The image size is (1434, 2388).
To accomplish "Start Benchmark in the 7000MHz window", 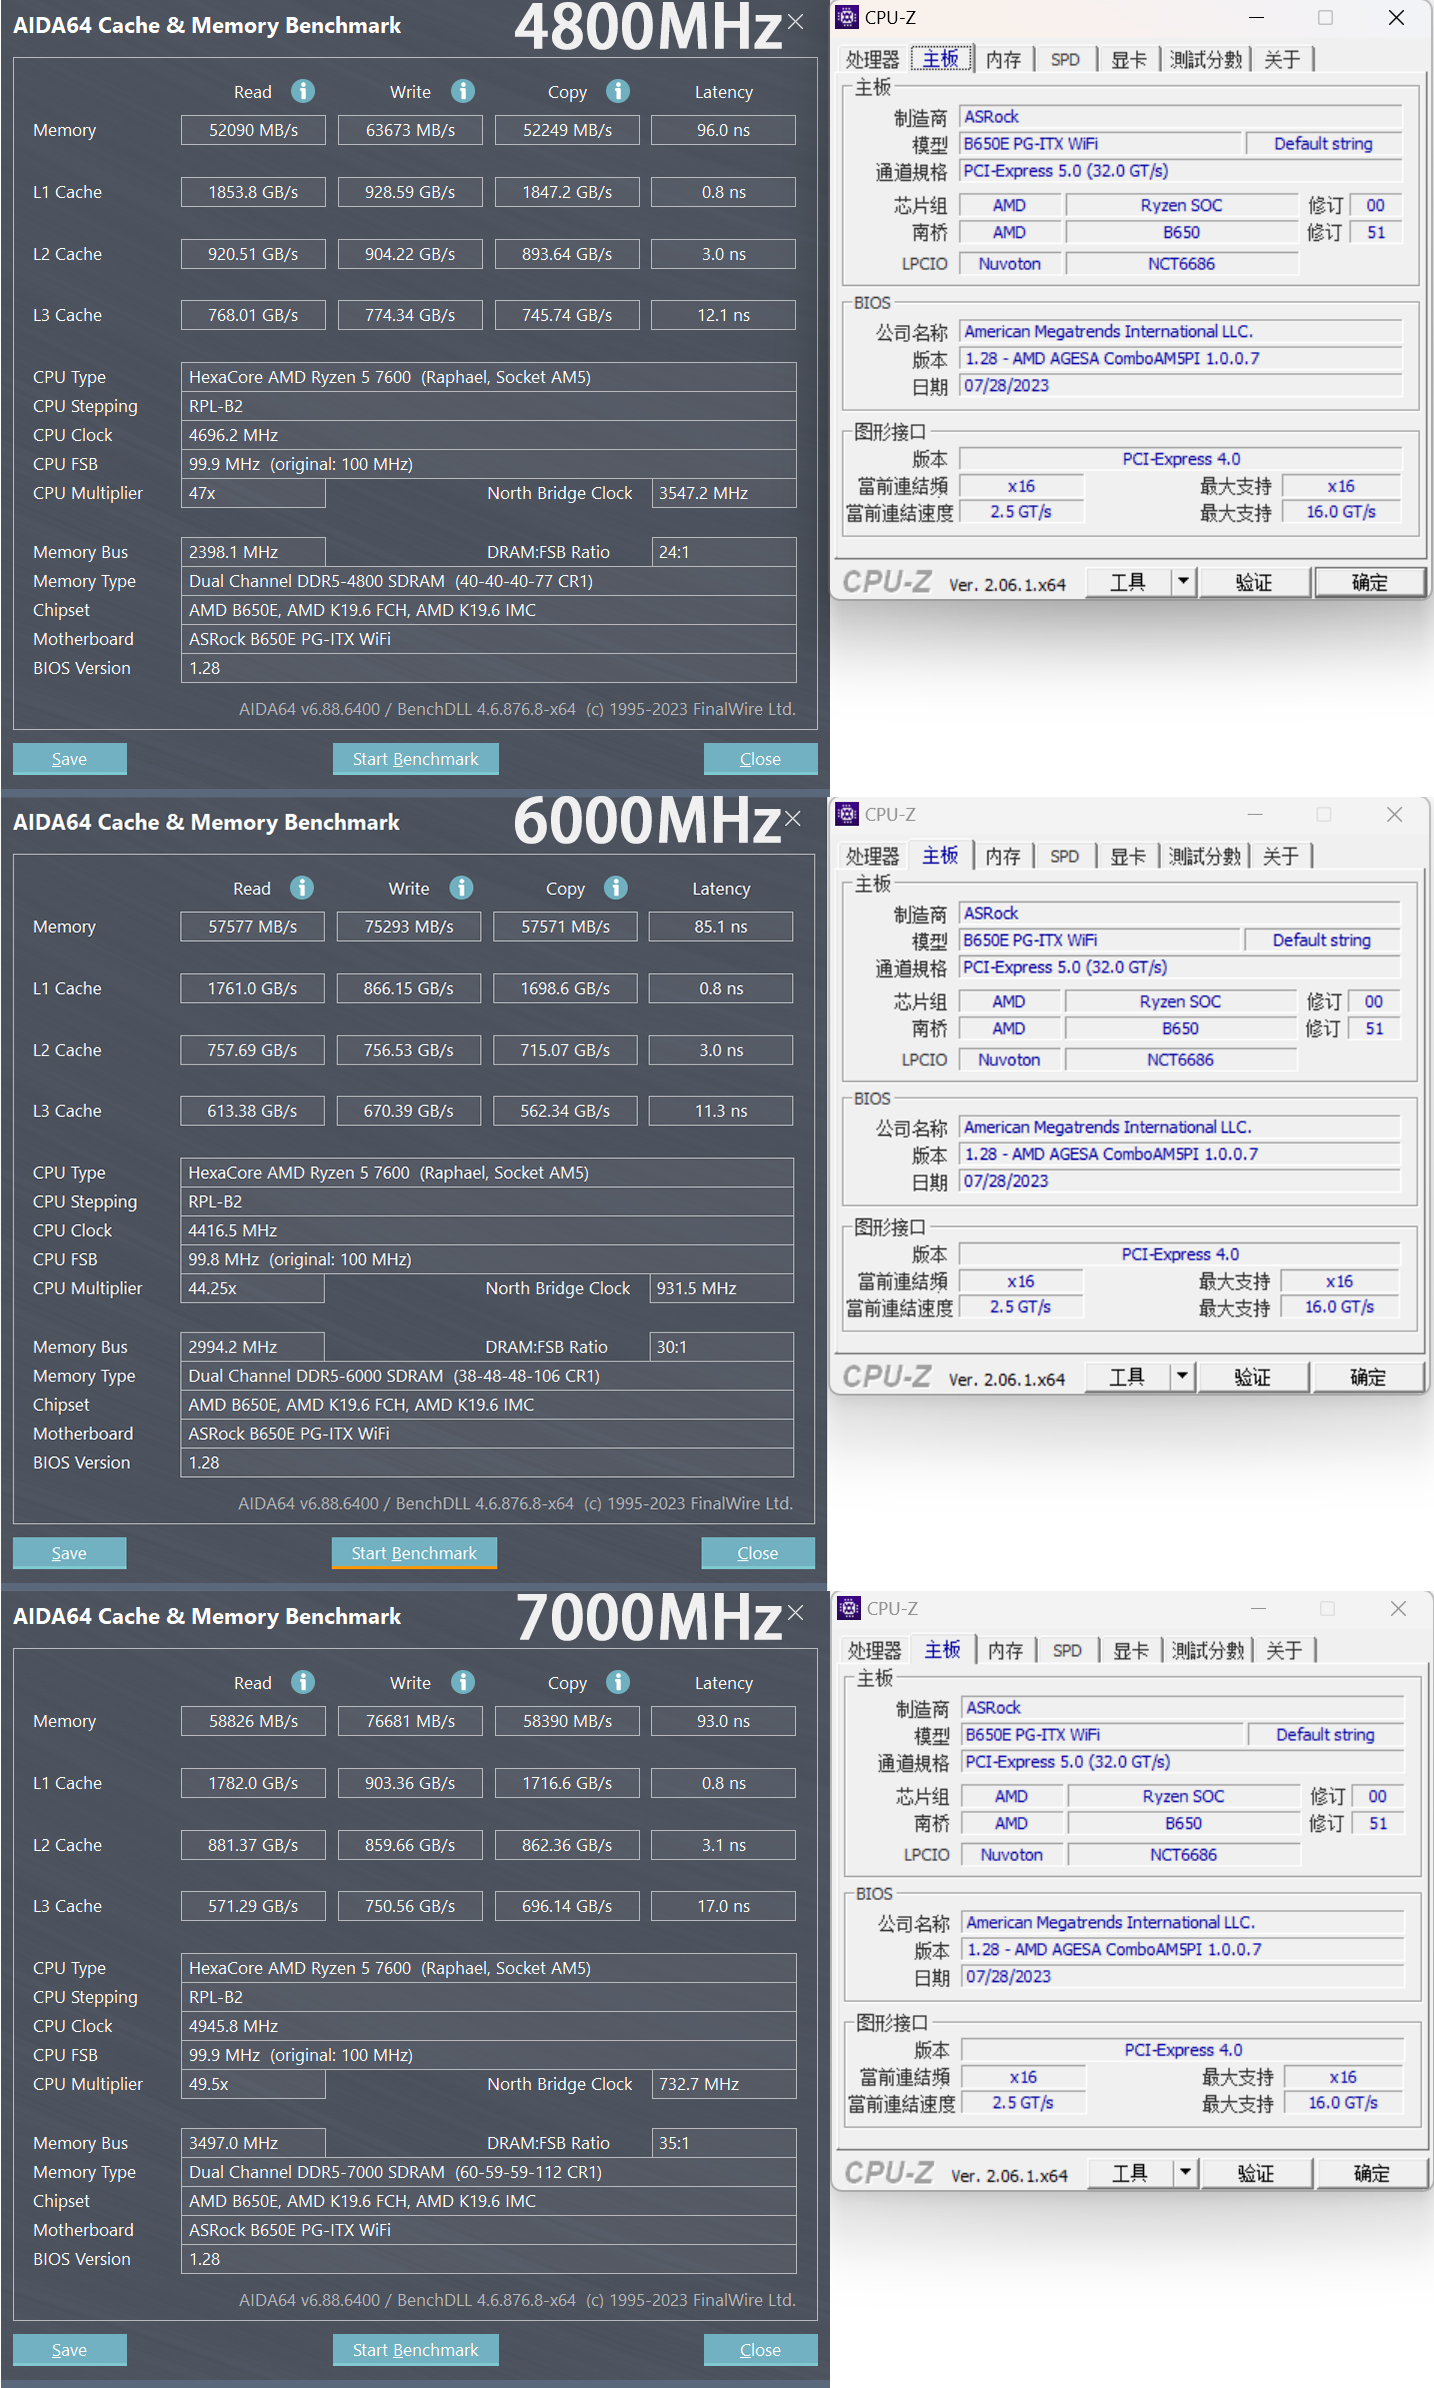I will point(415,2350).
